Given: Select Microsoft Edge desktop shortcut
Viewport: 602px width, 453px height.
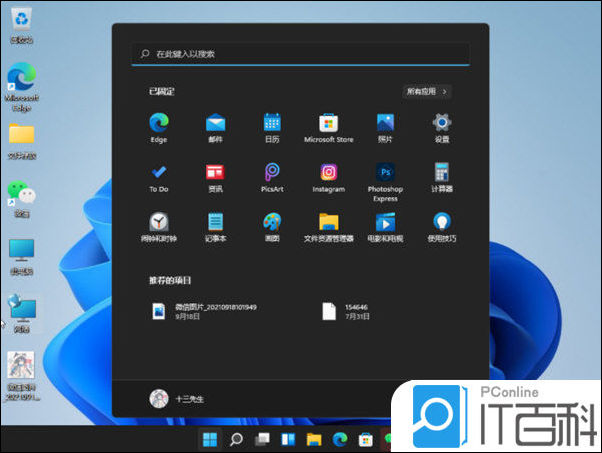Looking at the screenshot, I should [22, 87].
